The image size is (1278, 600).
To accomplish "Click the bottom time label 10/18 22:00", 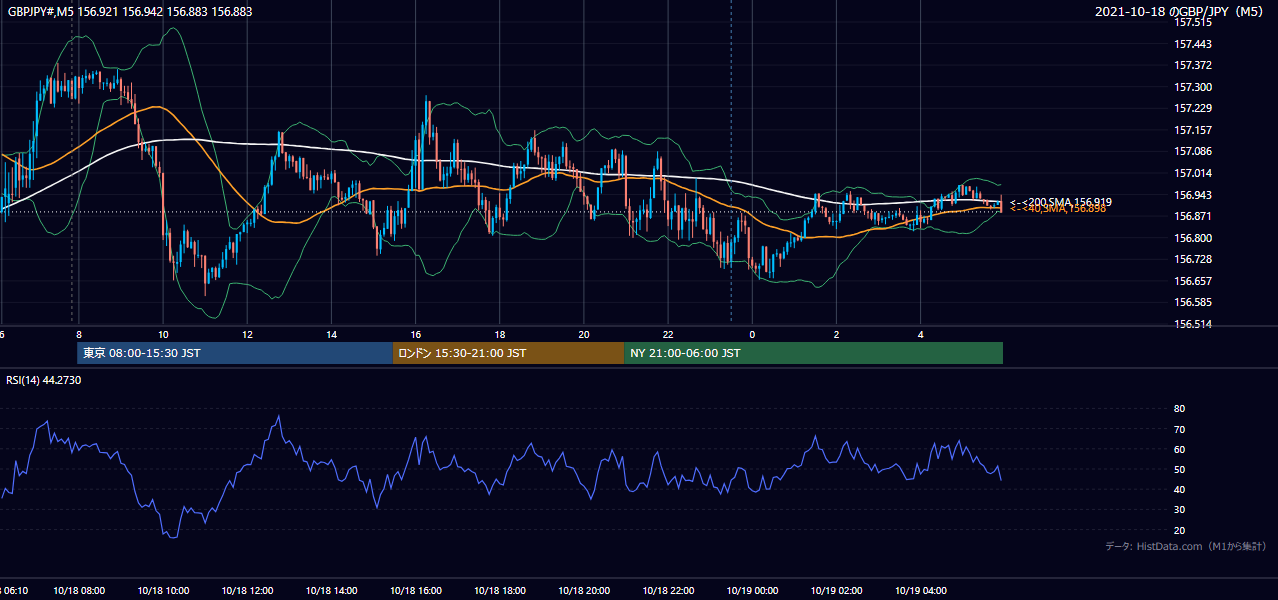I will coord(668,591).
